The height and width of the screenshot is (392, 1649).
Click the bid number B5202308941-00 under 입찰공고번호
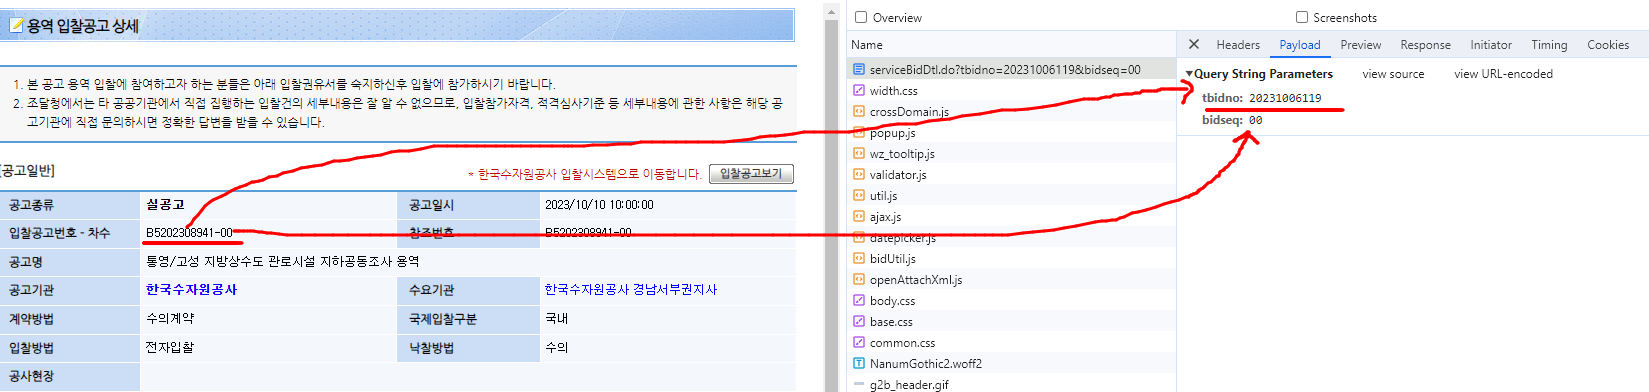189,233
